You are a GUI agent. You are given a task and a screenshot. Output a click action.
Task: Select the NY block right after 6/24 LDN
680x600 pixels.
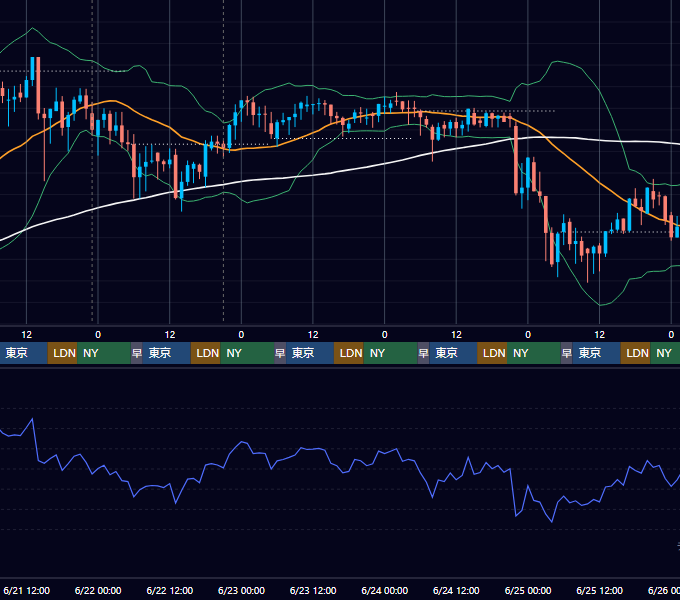point(534,353)
